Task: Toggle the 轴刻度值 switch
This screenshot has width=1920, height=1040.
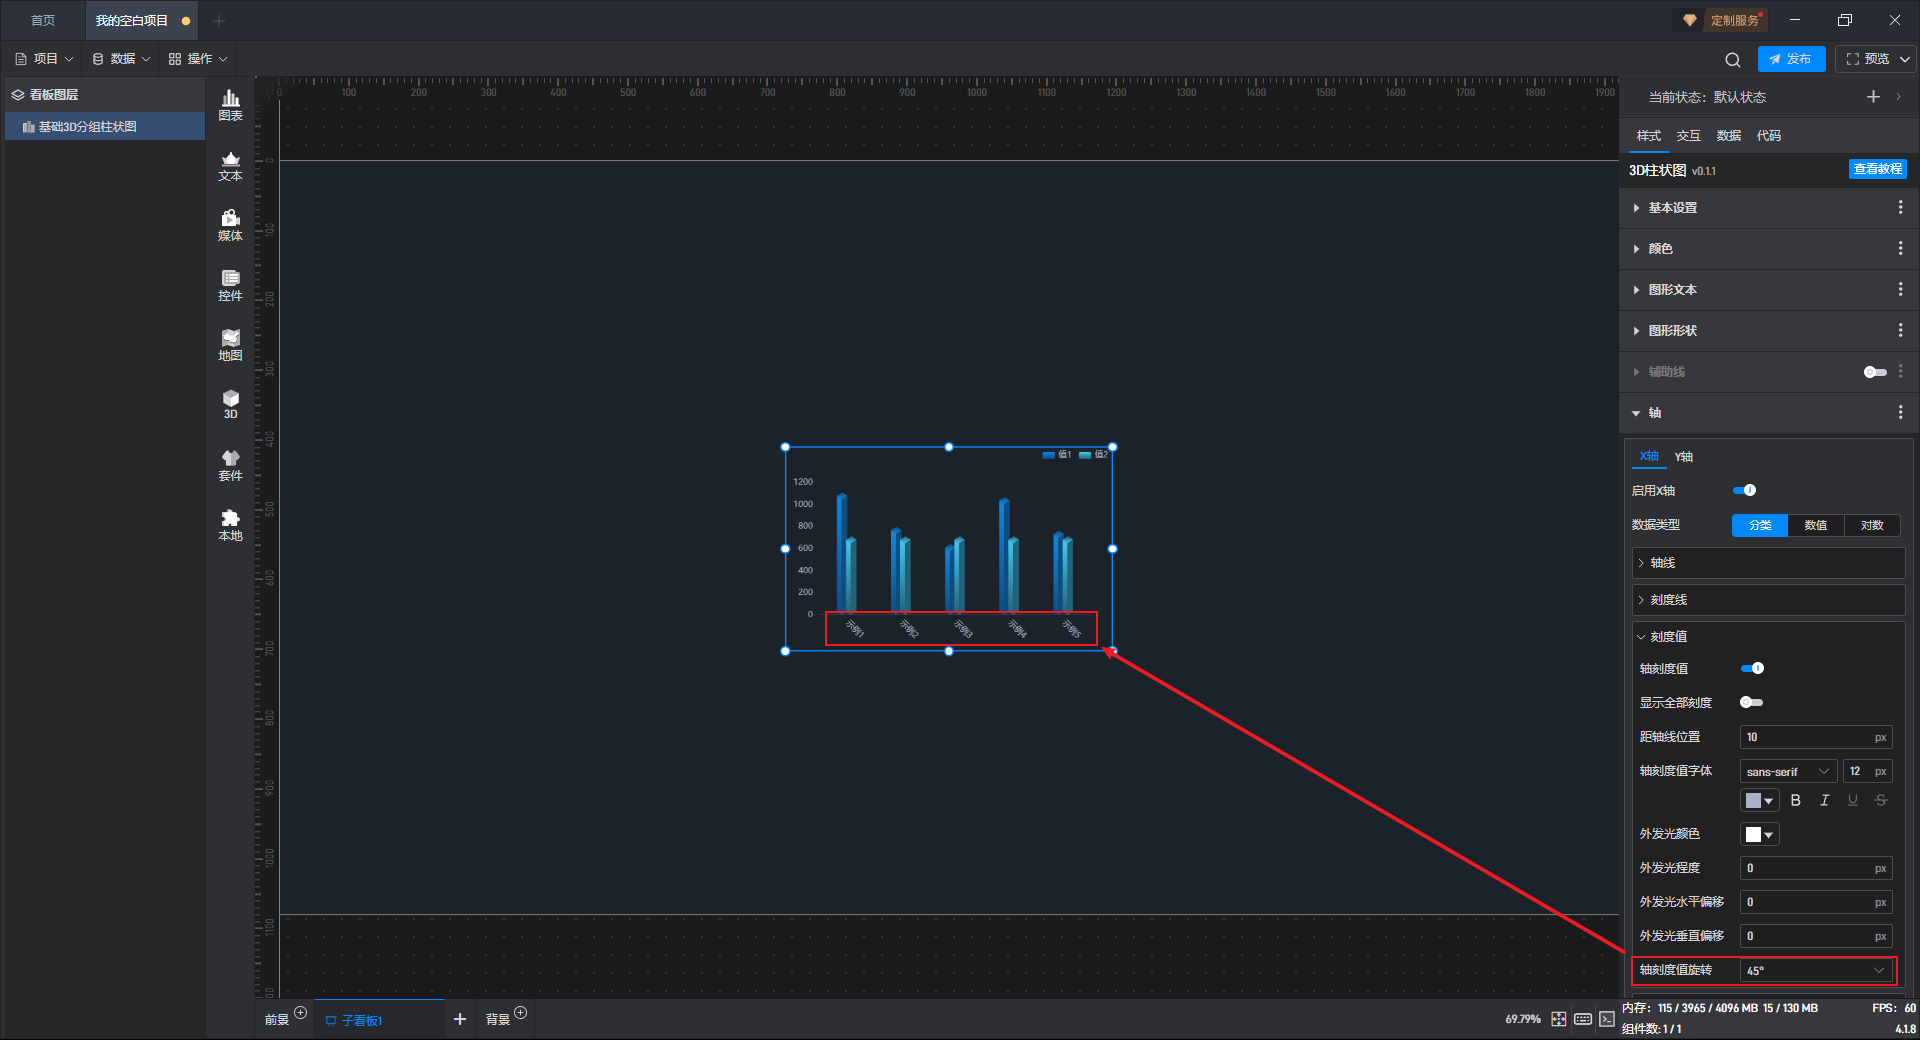Action: [x=1752, y=668]
